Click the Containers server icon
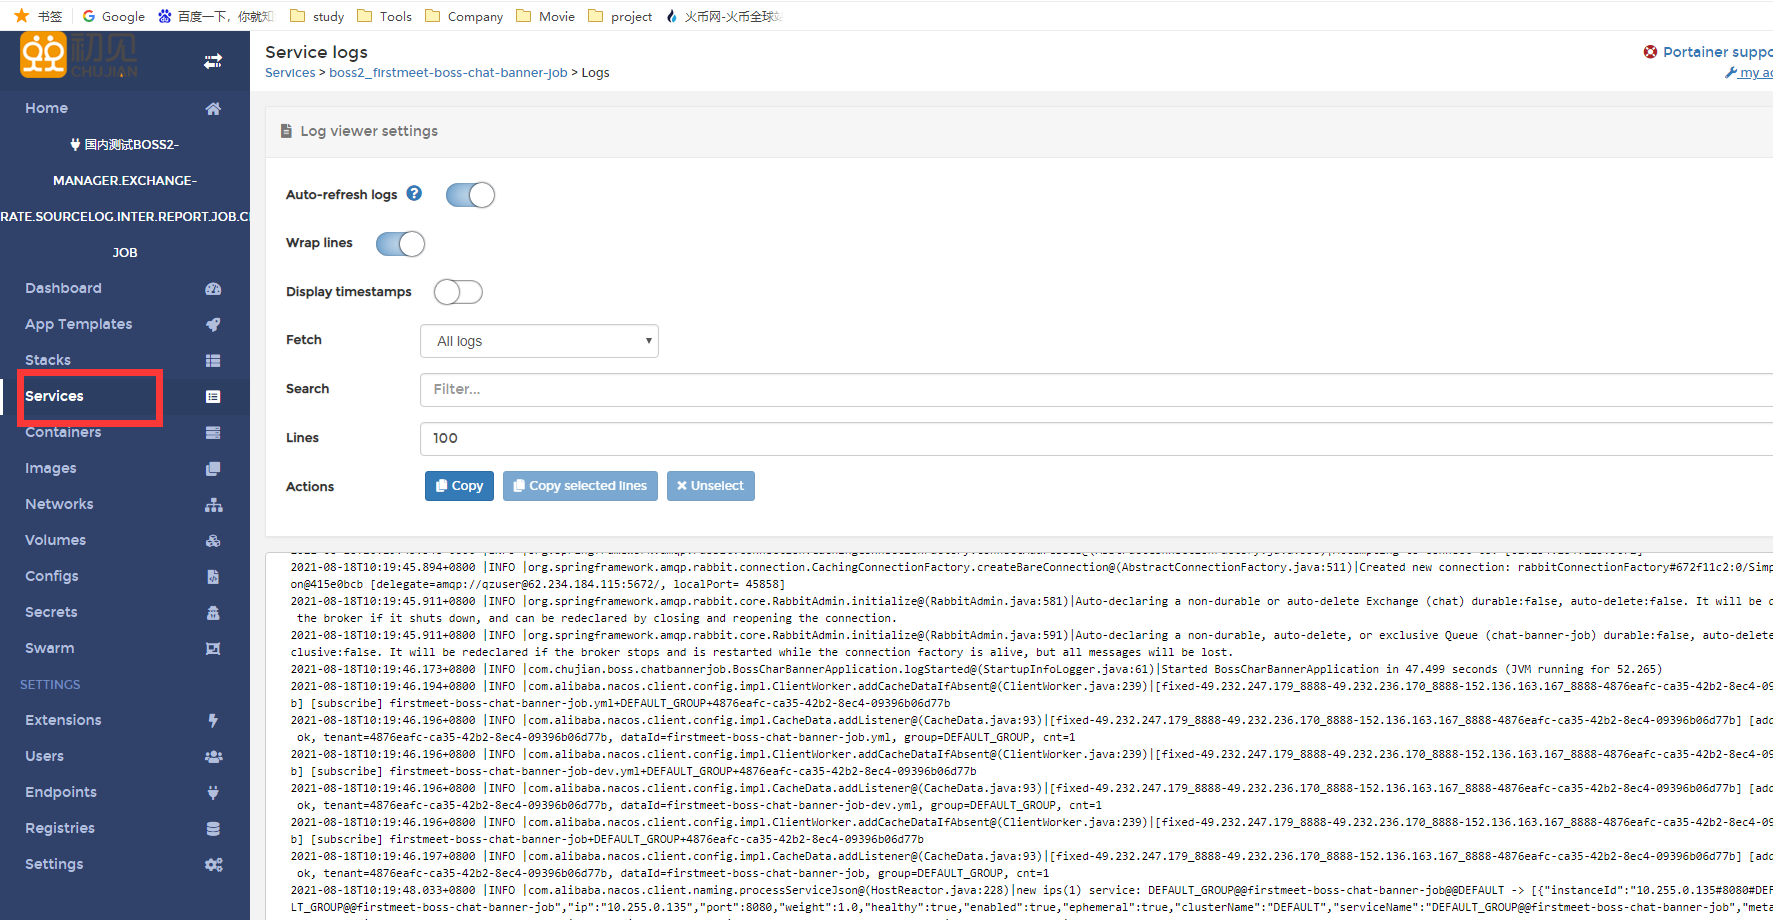Viewport: 1773px width, 920px height. [x=213, y=433]
